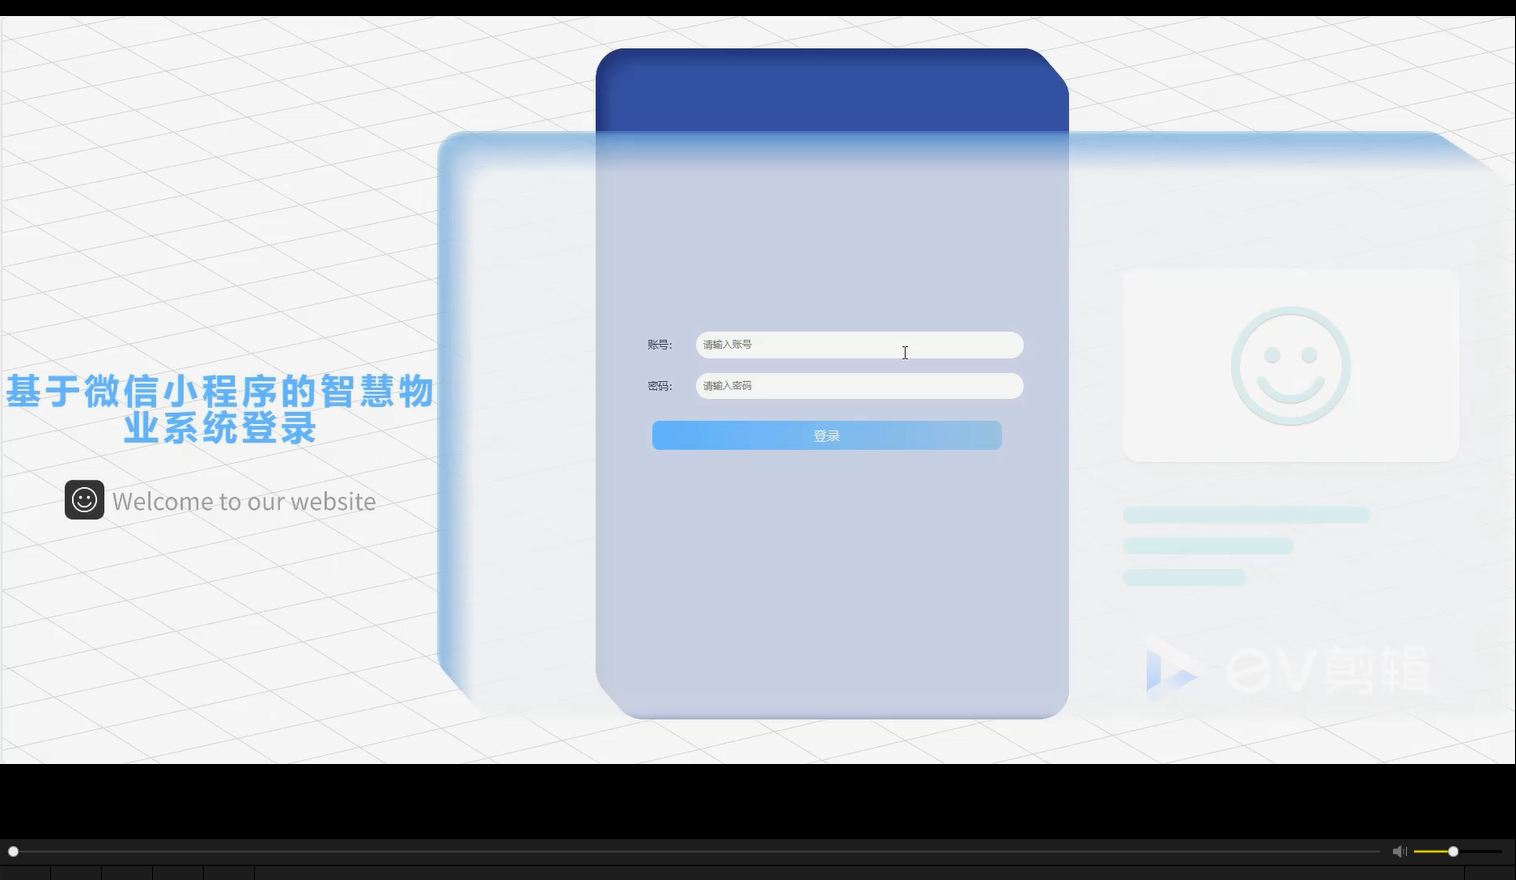The height and width of the screenshot is (880, 1516).
Task: Click the 登录 login button
Action: tap(827, 435)
